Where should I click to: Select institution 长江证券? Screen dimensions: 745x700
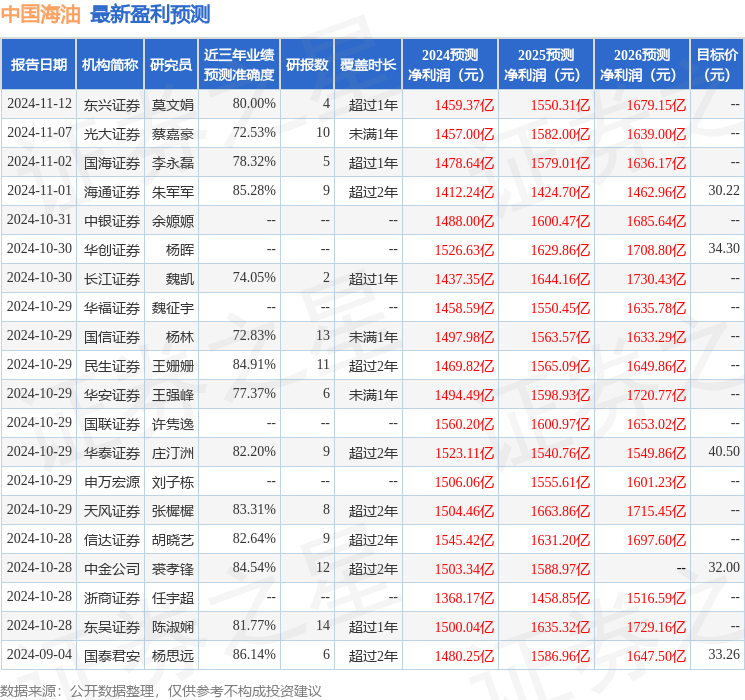[x=112, y=279]
